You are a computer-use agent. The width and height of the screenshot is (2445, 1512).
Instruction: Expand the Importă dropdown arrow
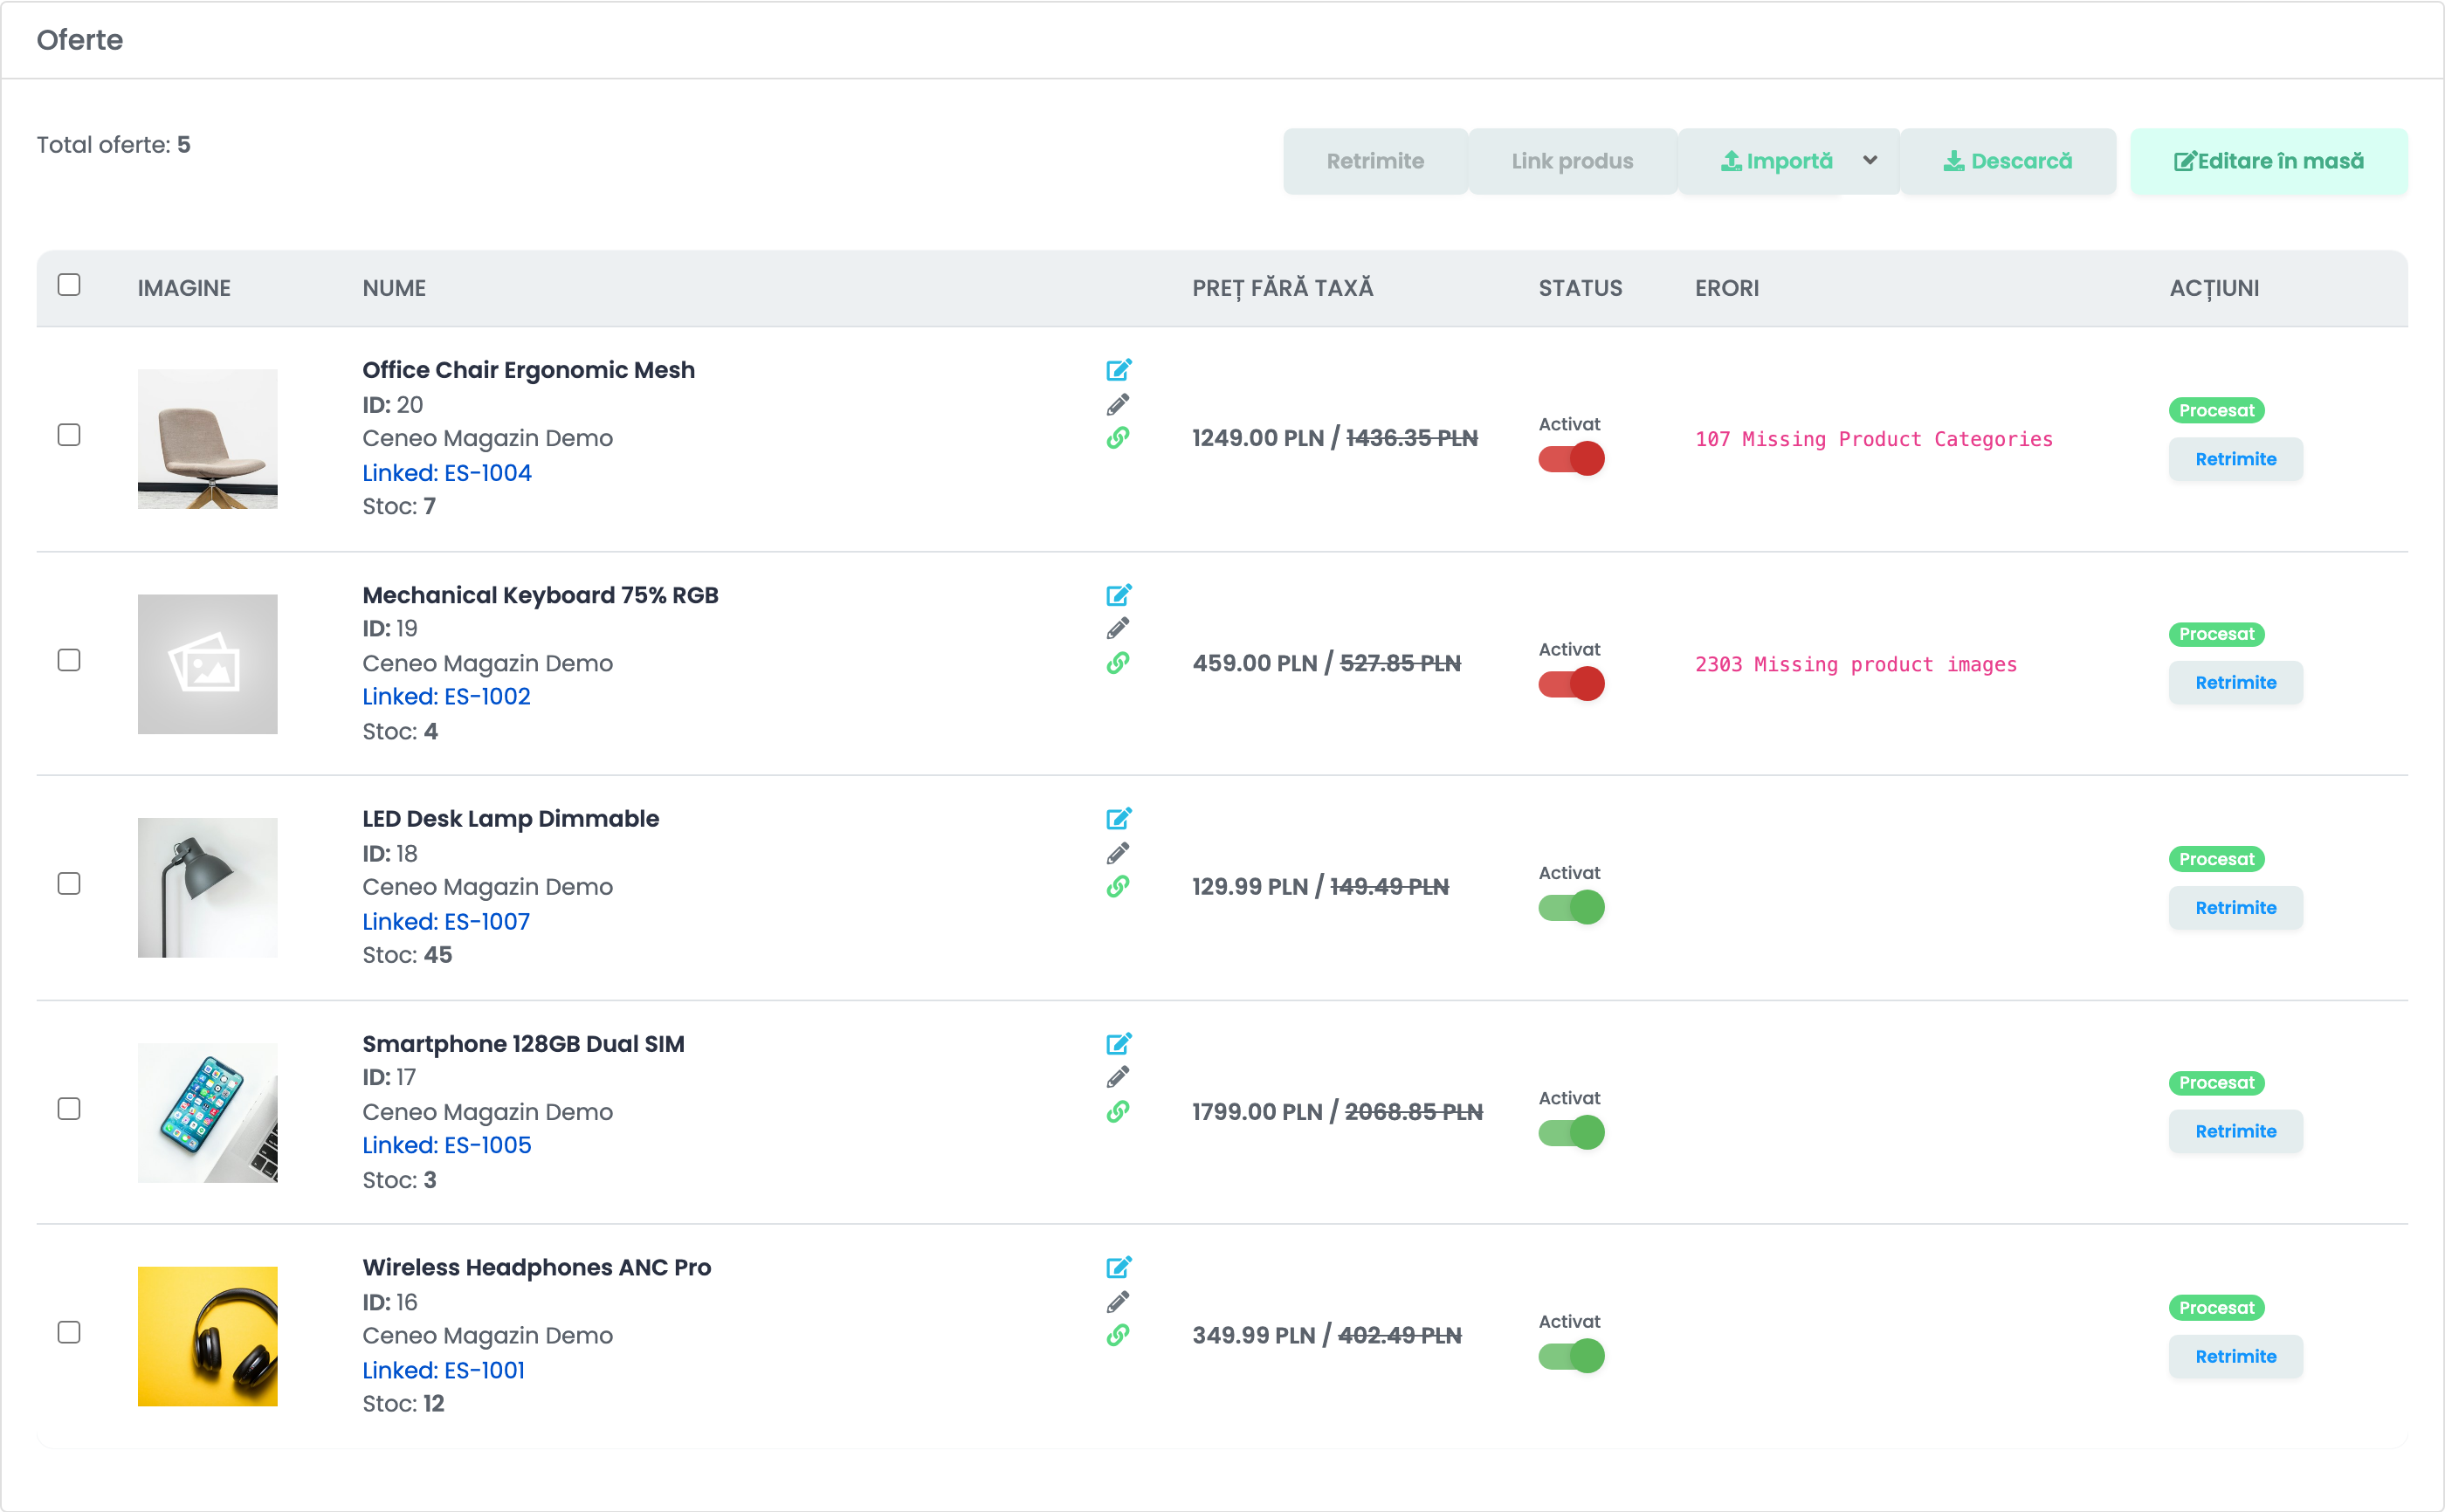[x=1870, y=161]
